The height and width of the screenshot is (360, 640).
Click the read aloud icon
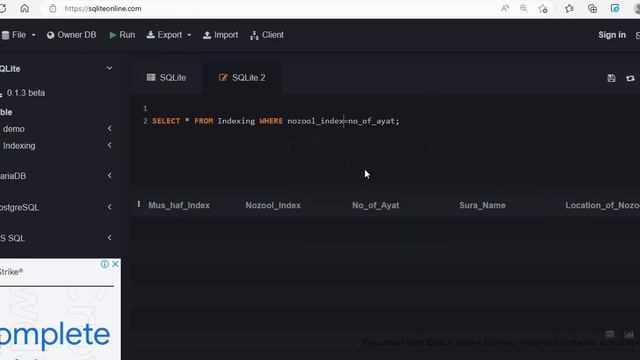(x=505, y=9)
